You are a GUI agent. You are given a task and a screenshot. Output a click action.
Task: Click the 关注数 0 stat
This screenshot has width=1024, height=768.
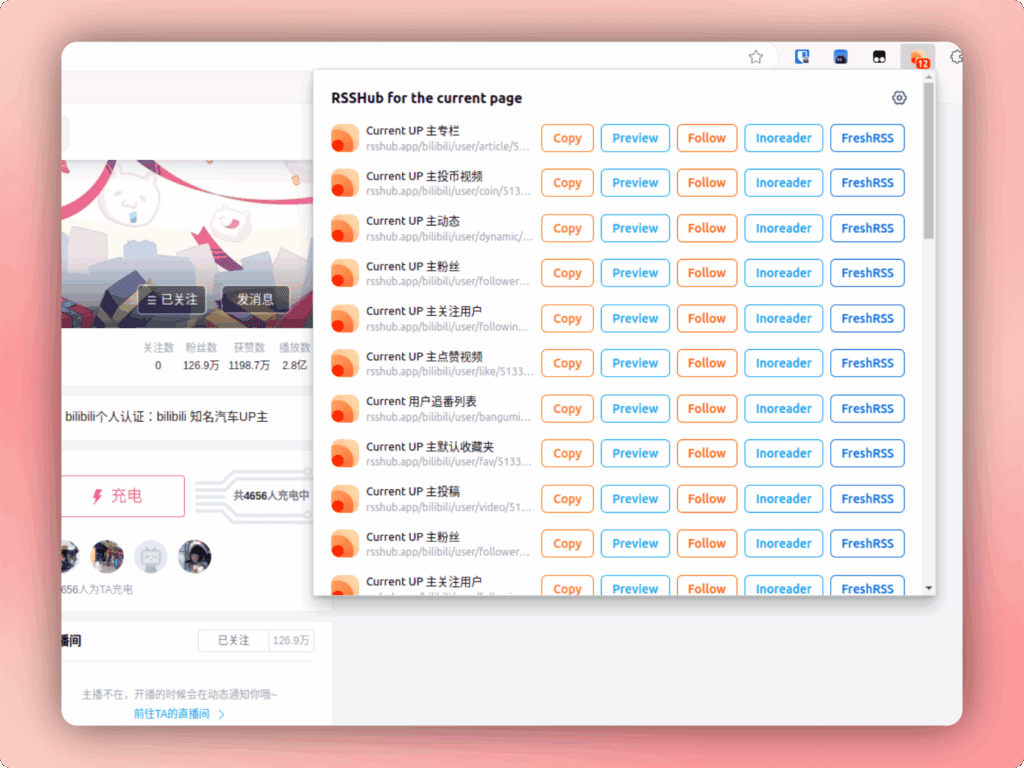(158, 357)
